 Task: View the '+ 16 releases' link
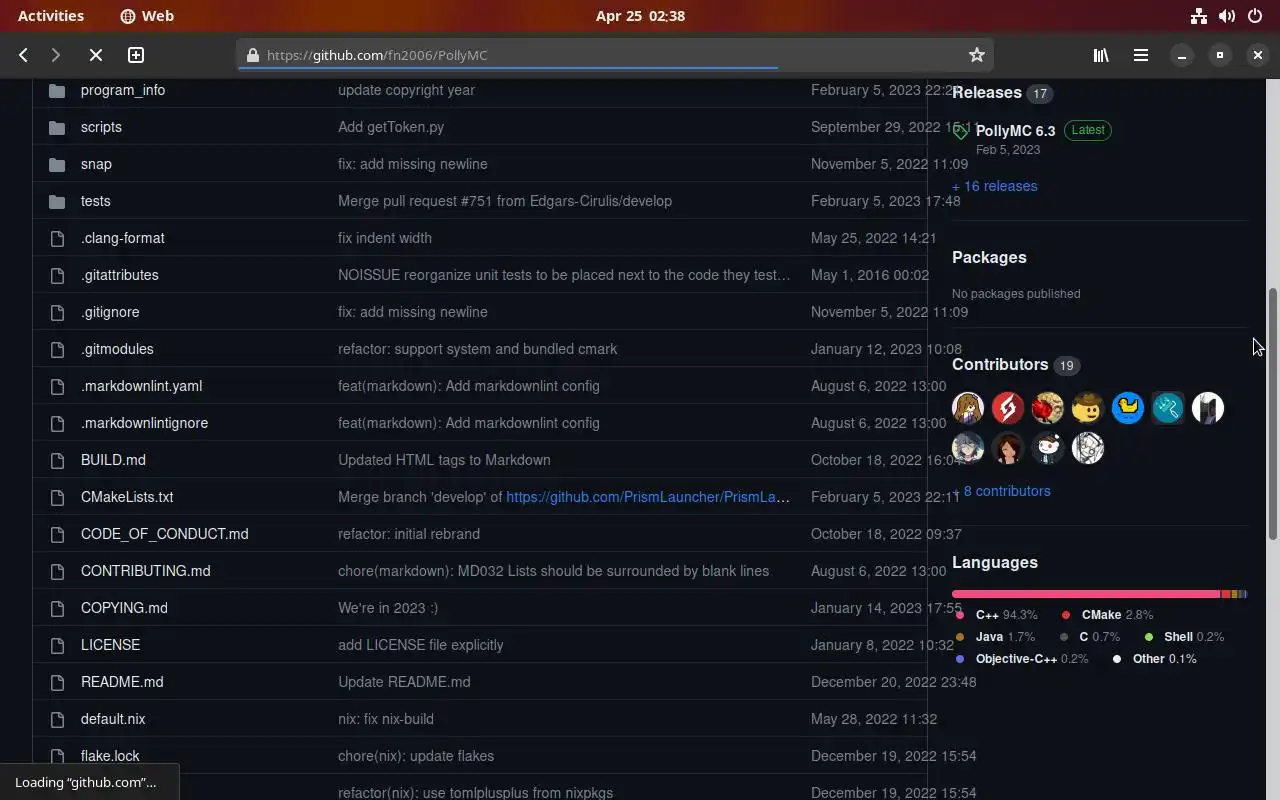point(995,186)
